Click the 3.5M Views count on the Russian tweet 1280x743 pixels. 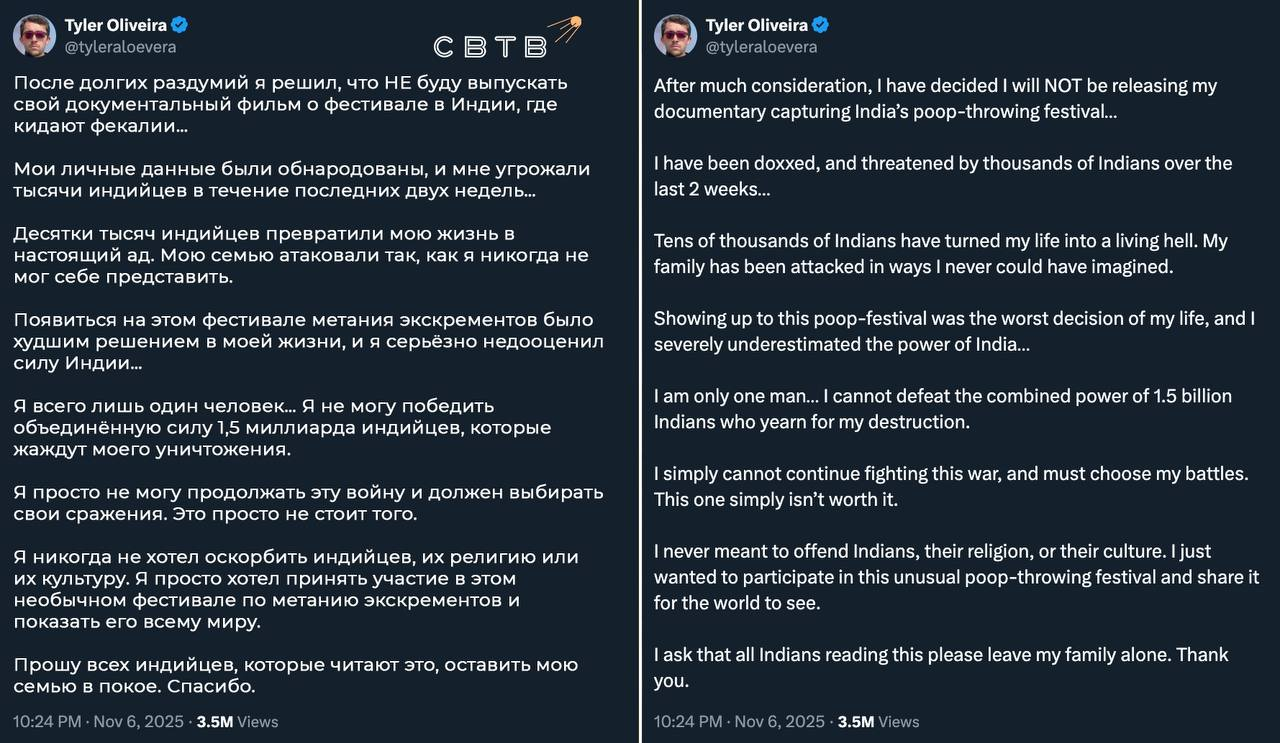(x=237, y=721)
